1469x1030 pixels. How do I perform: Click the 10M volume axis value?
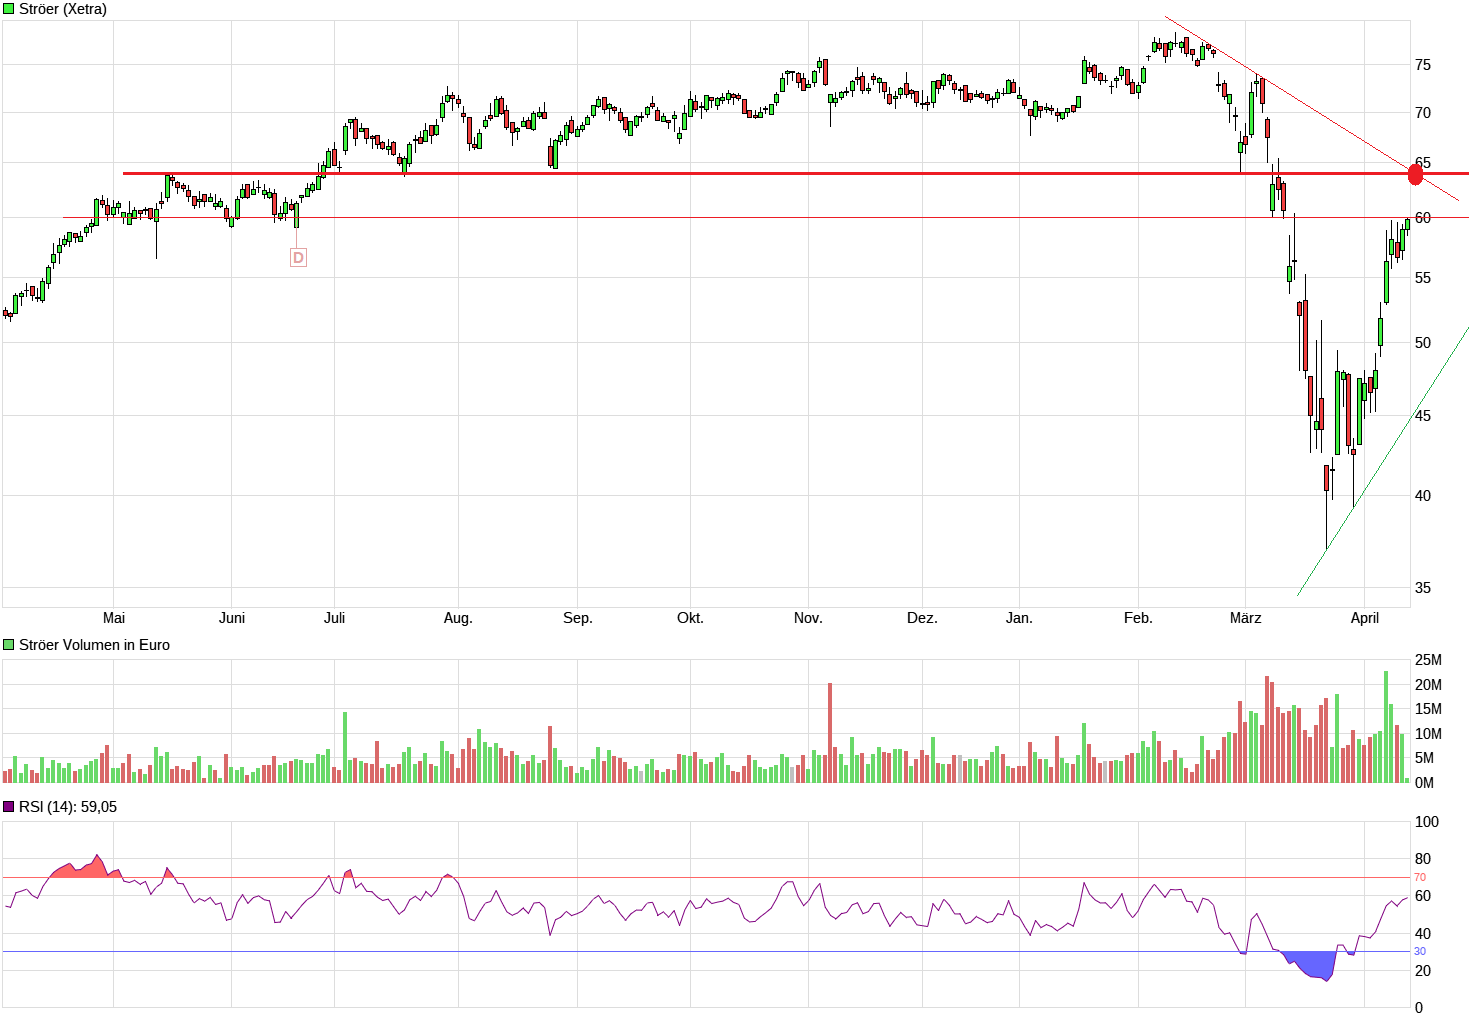click(x=1428, y=734)
